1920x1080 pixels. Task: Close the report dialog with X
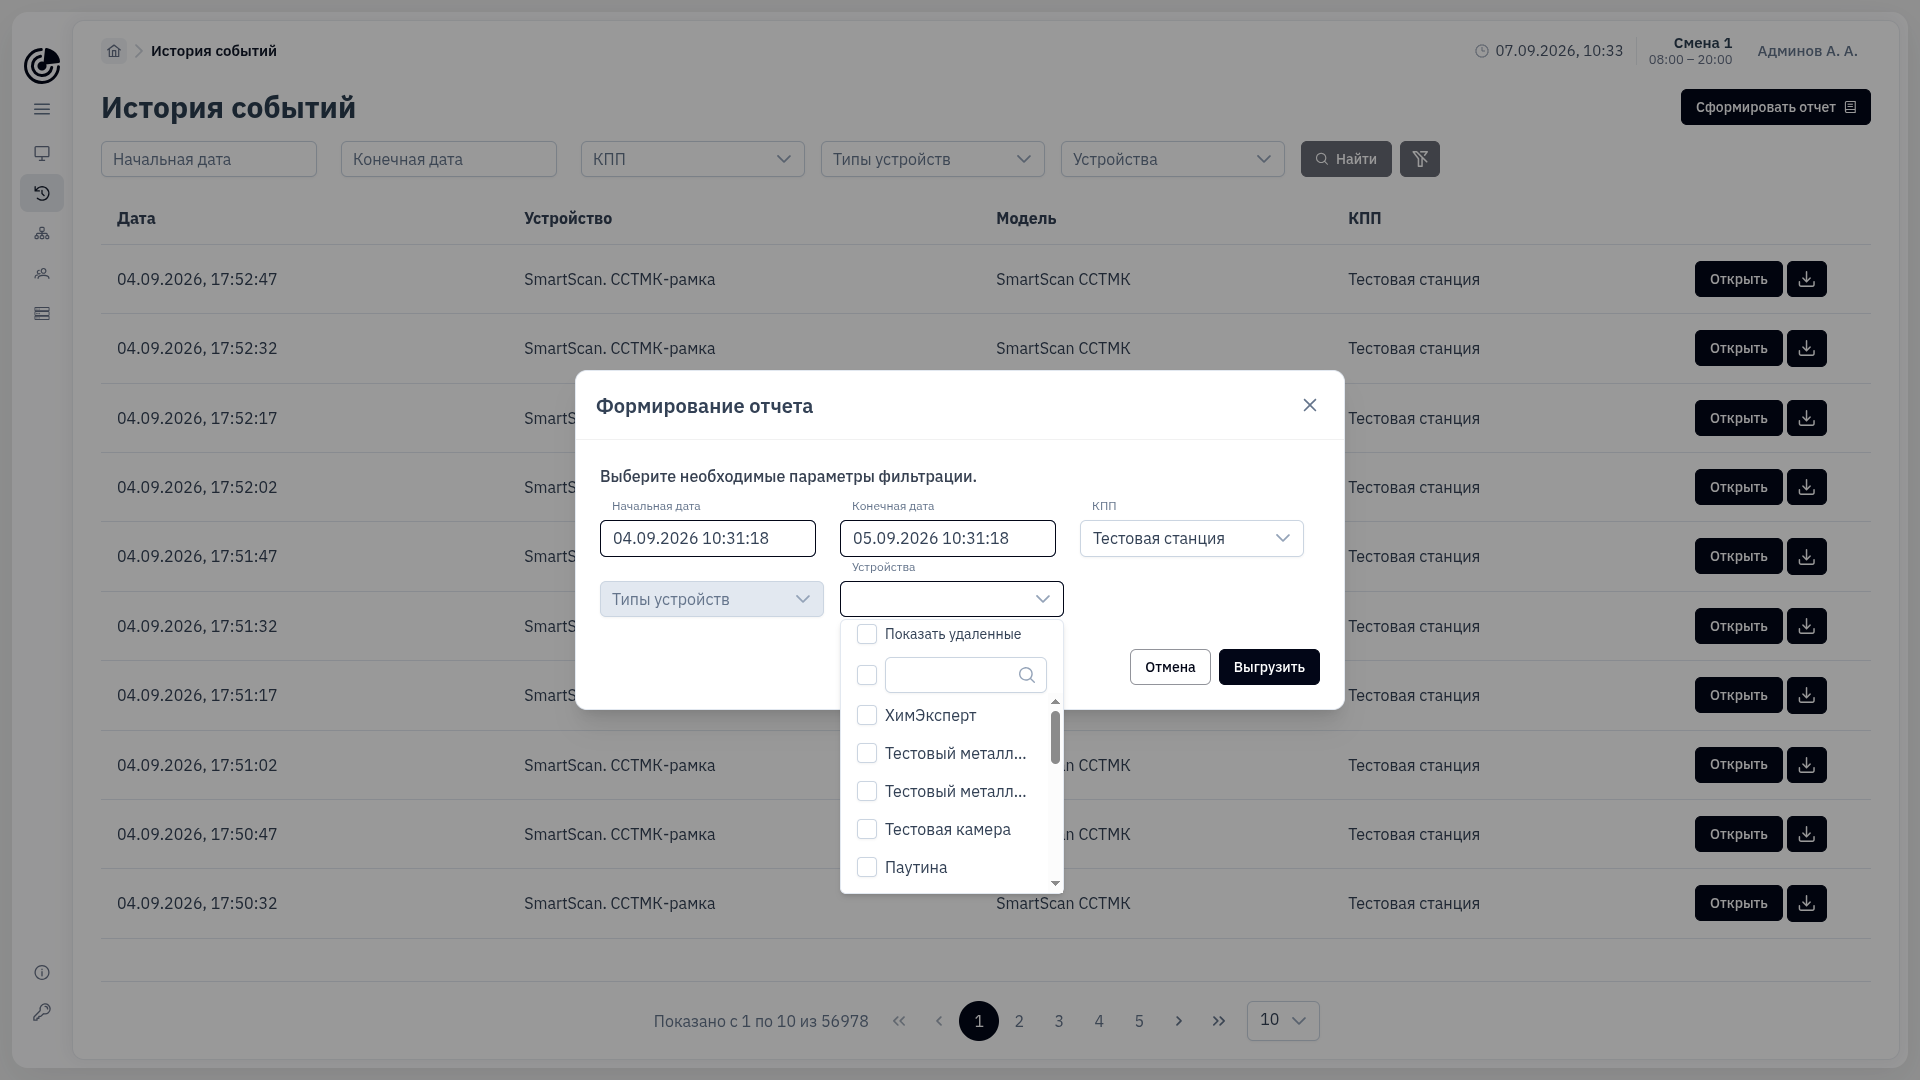point(1310,405)
